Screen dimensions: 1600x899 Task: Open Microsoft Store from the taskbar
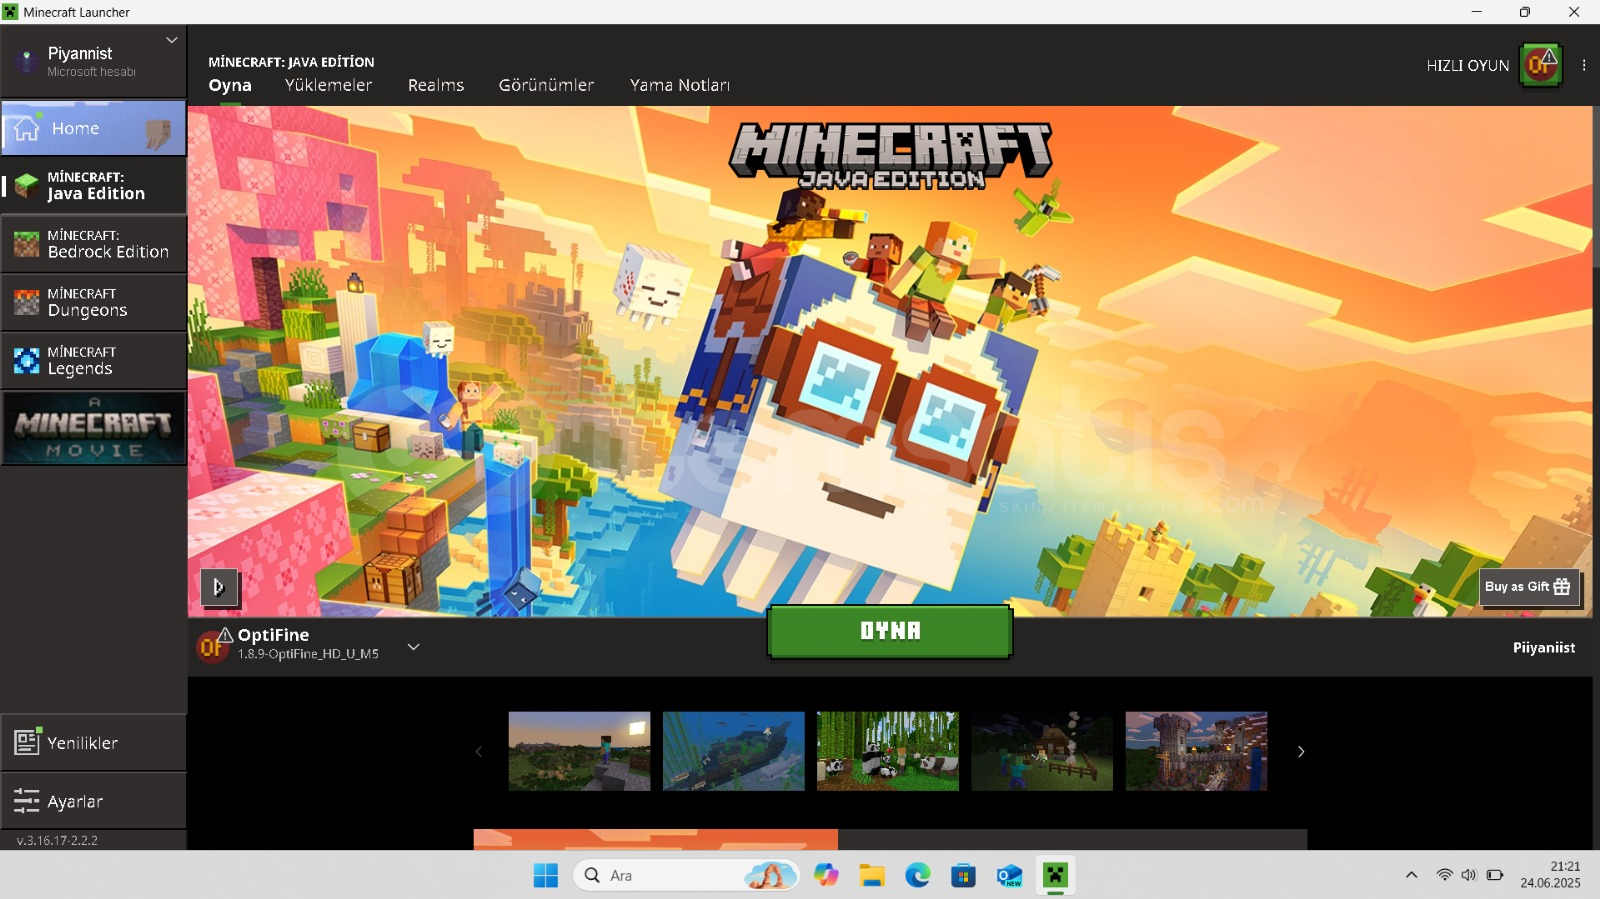coord(963,876)
